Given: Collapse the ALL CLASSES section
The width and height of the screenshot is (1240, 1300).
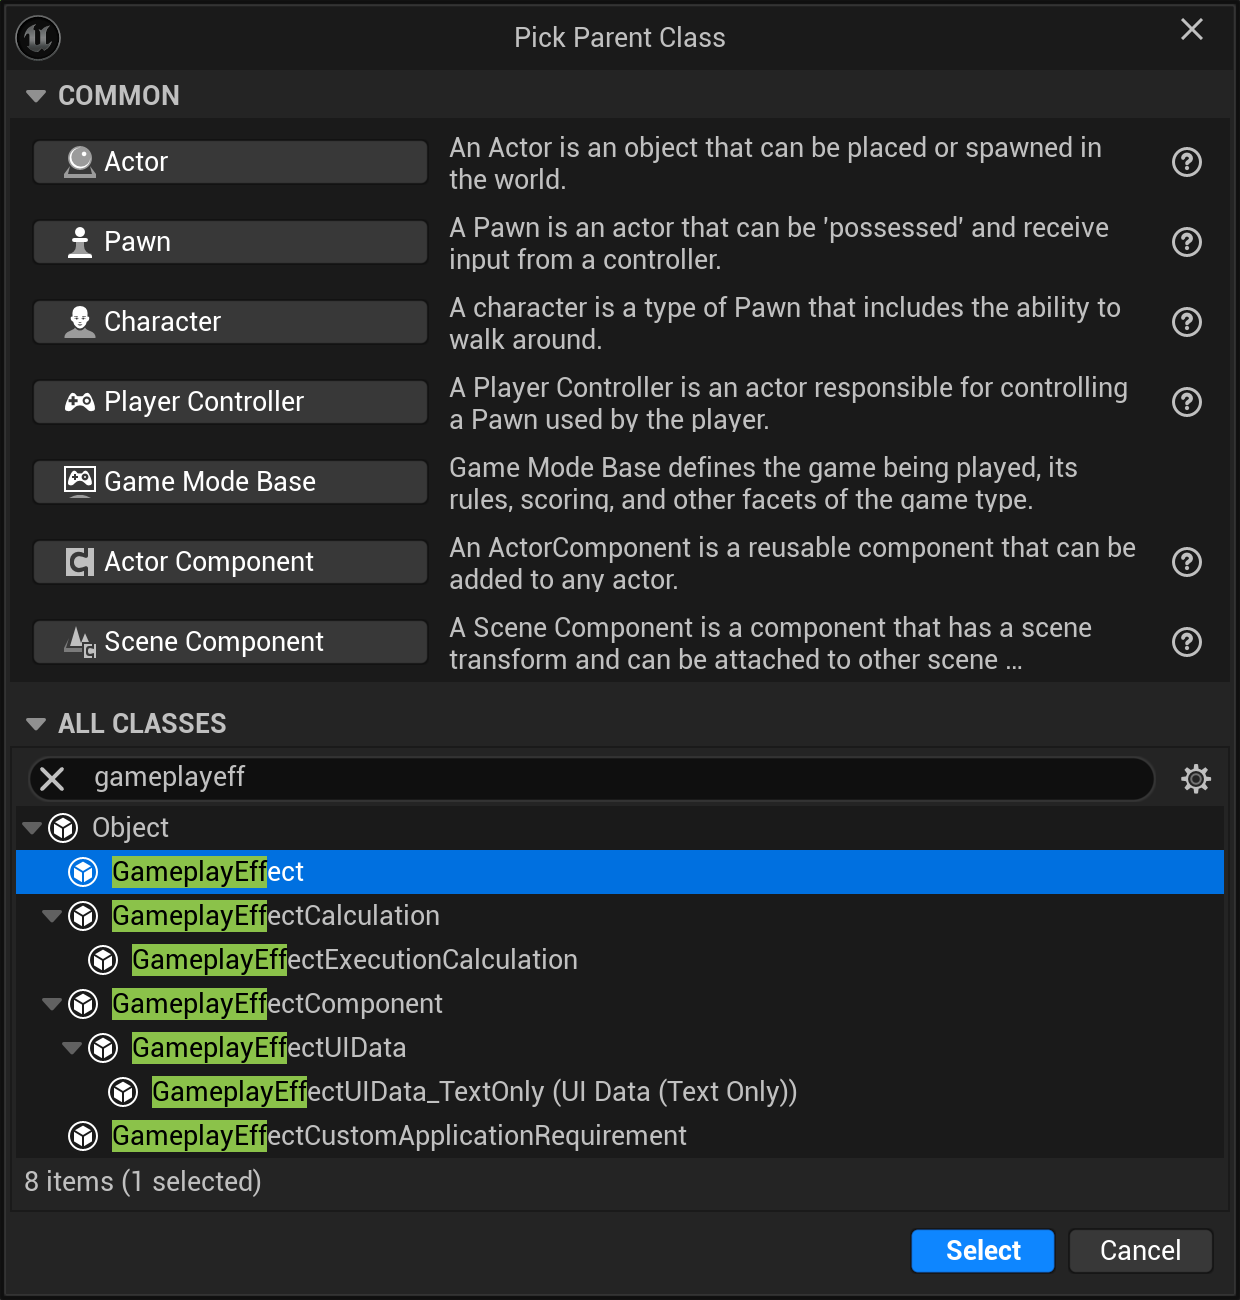Looking at the screenshot, I should pyautogui.click(x=36, y=724).
